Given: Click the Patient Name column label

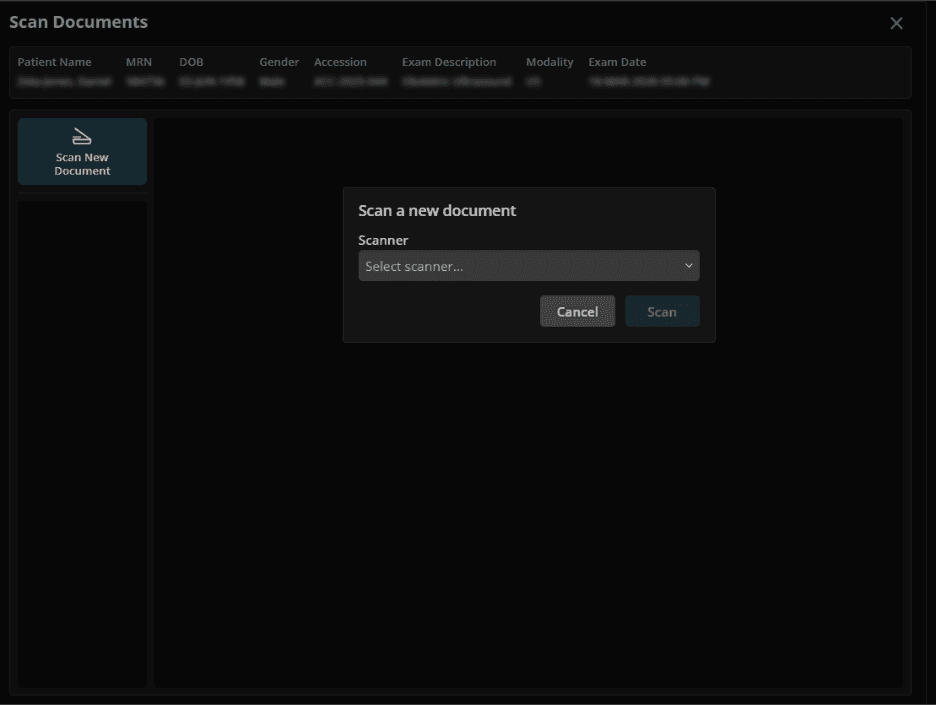Looking at the screenshot, I should tap(54, 62).
